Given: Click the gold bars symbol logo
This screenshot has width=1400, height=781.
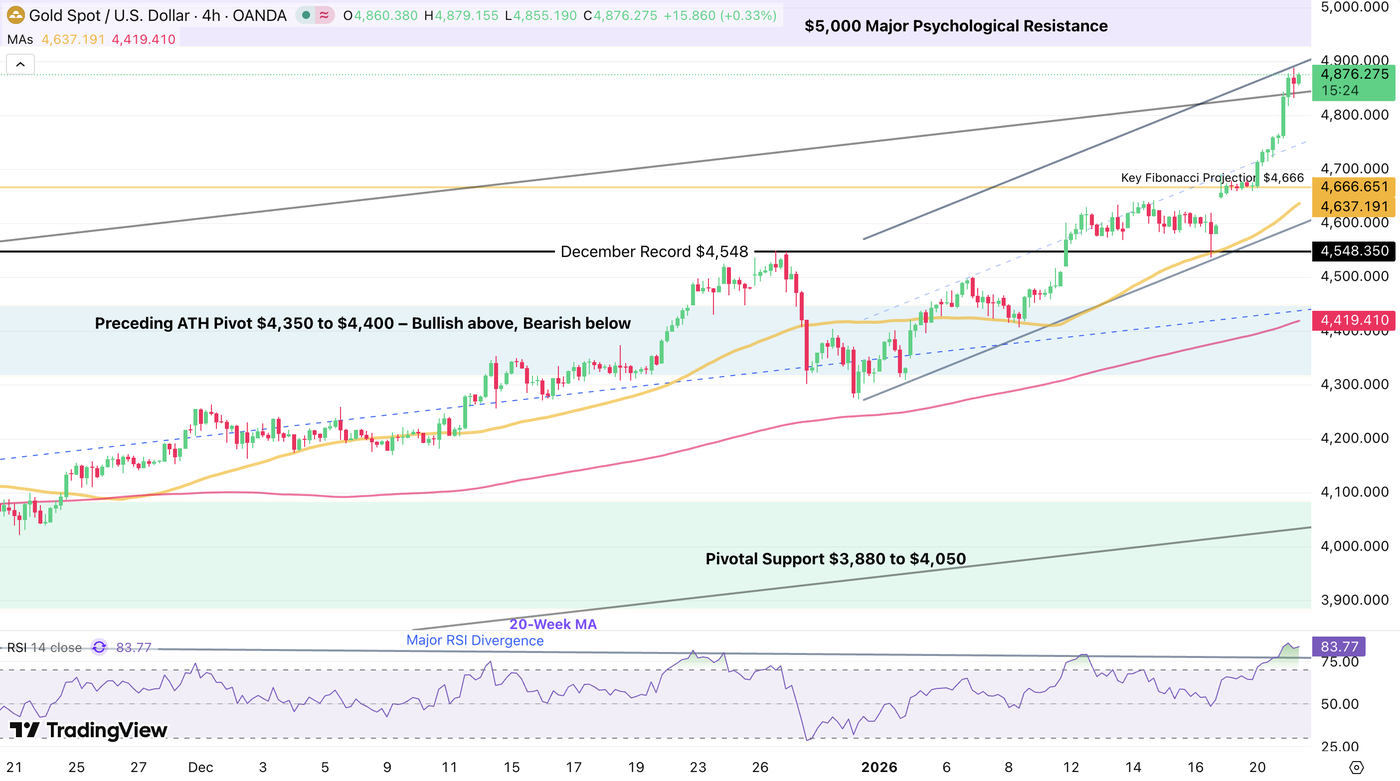Looking at the screenshot, I should (15, 15).
